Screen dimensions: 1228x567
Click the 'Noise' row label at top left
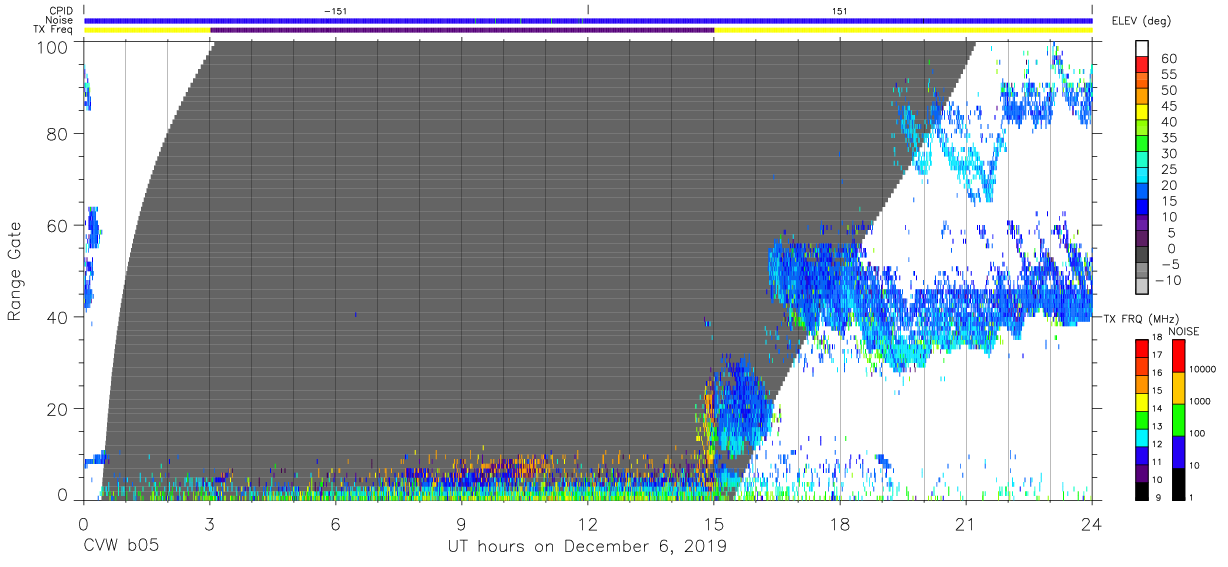click(x=61, y=20)
